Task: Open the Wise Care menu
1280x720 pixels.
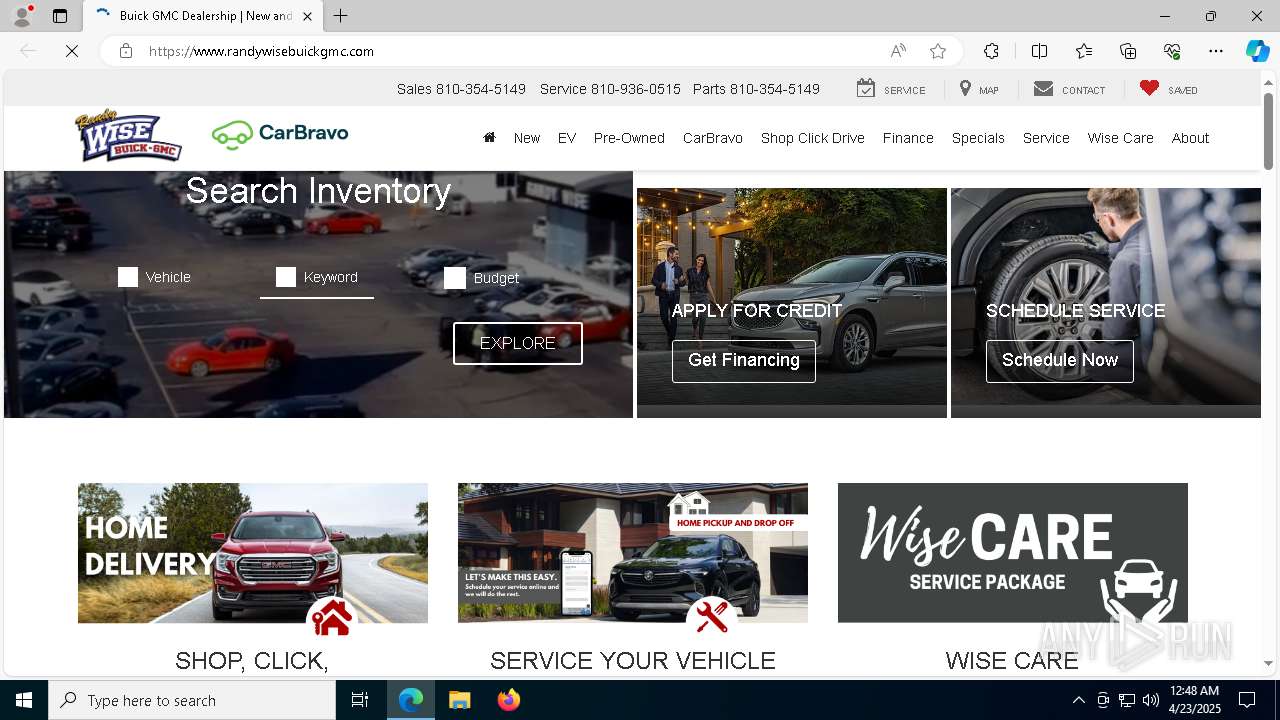Action: 1121,138
